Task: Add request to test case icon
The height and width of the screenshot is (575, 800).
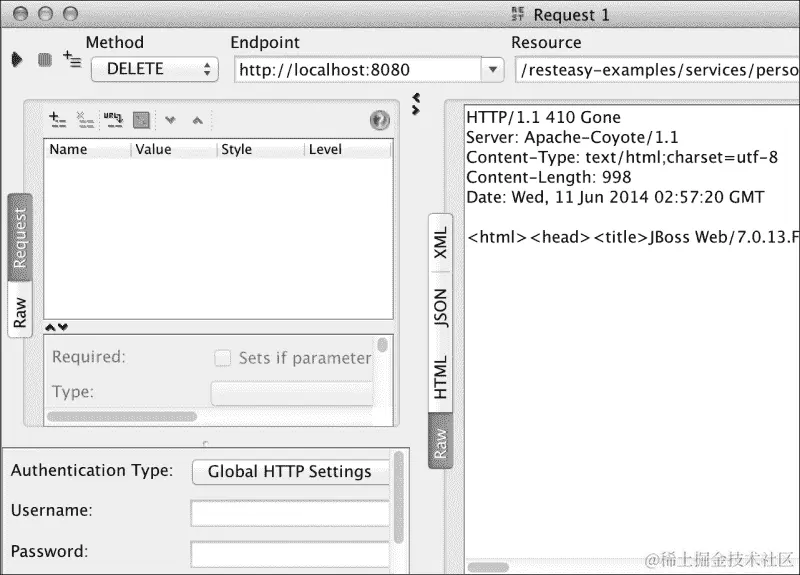Action: click(72, 59)
